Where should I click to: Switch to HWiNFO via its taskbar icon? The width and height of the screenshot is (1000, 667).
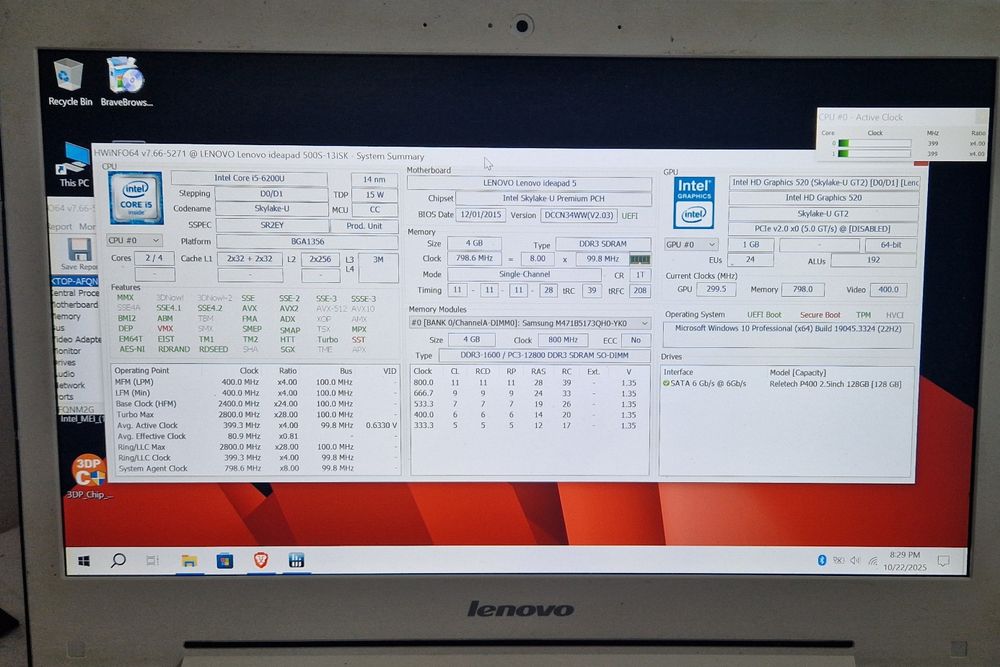click(297, 560)
